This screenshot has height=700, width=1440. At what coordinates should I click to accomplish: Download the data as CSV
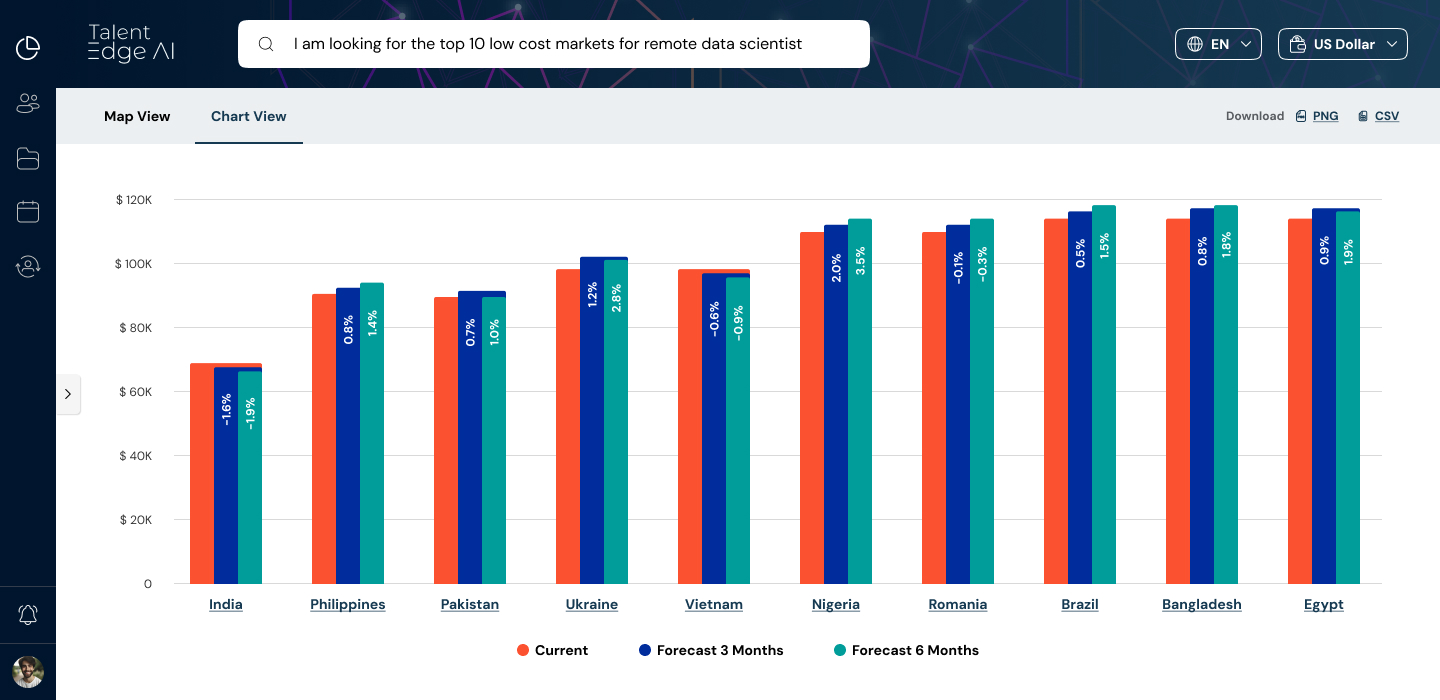(1379, 116)
